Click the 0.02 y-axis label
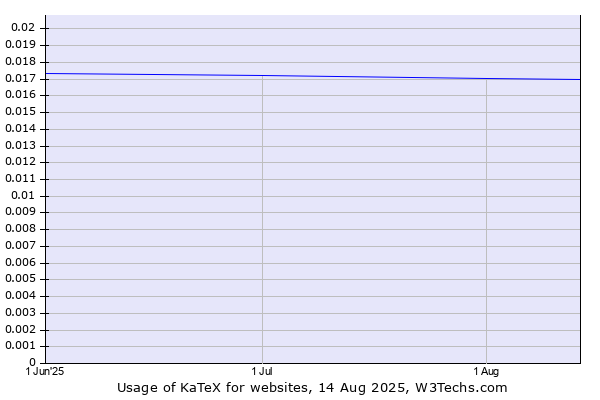The height and width of the screenshot is (400, 600). pyautogui.click(x=23, y=28)
